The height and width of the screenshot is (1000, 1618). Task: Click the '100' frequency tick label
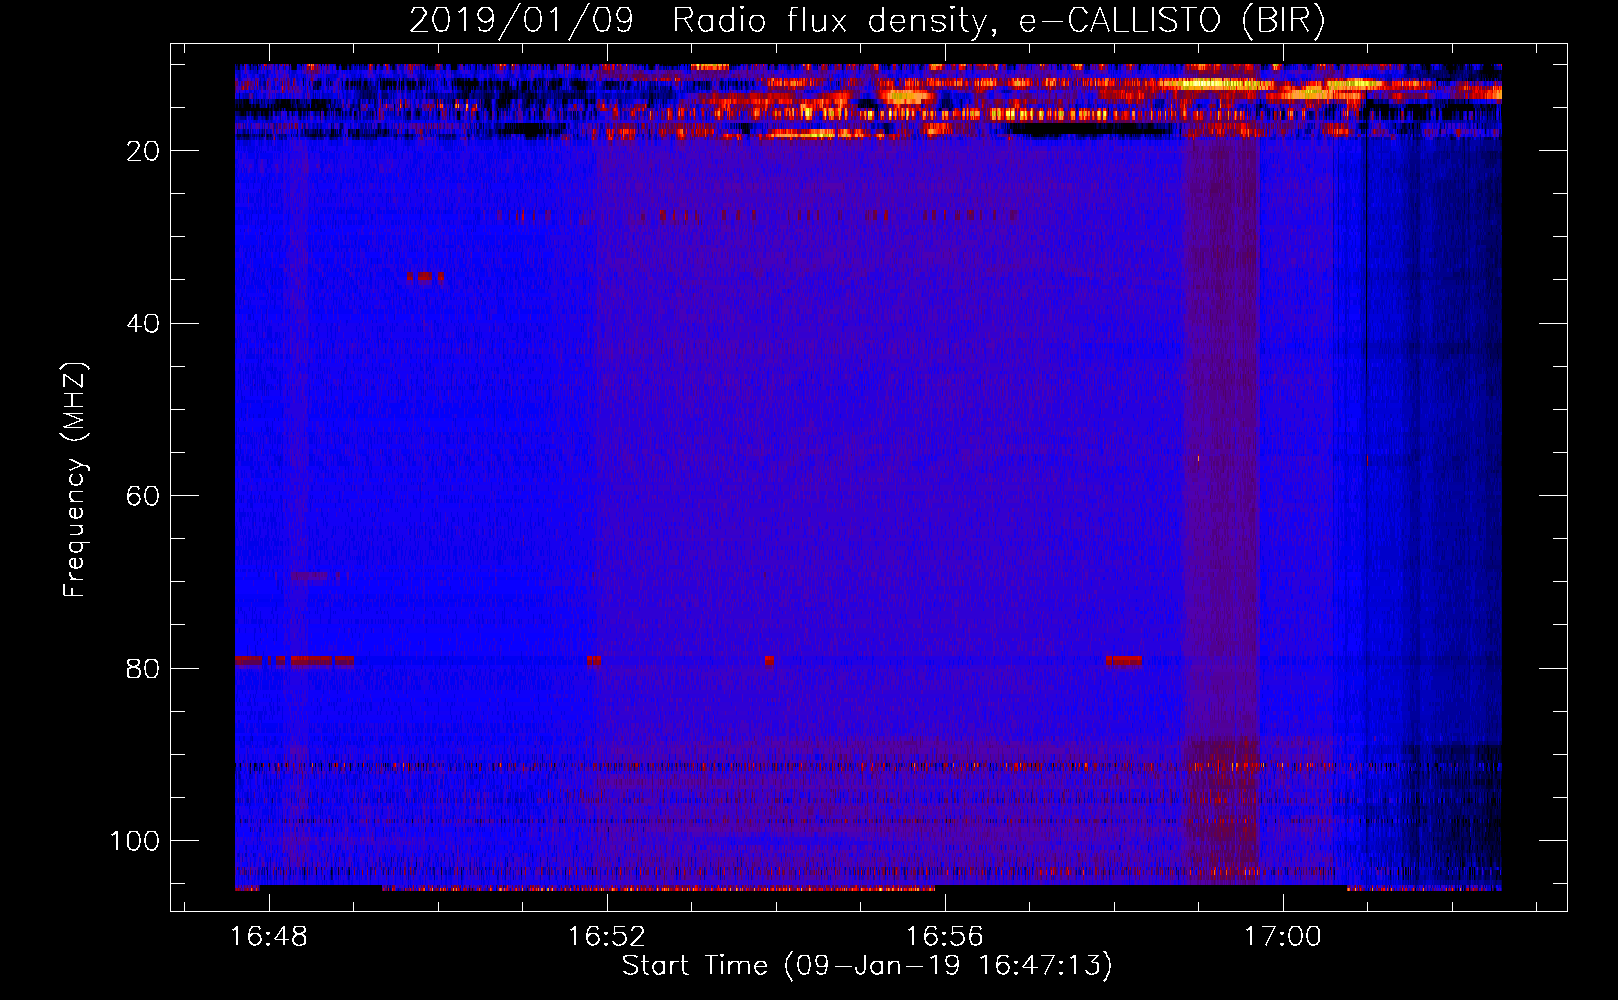click(135, 841)
